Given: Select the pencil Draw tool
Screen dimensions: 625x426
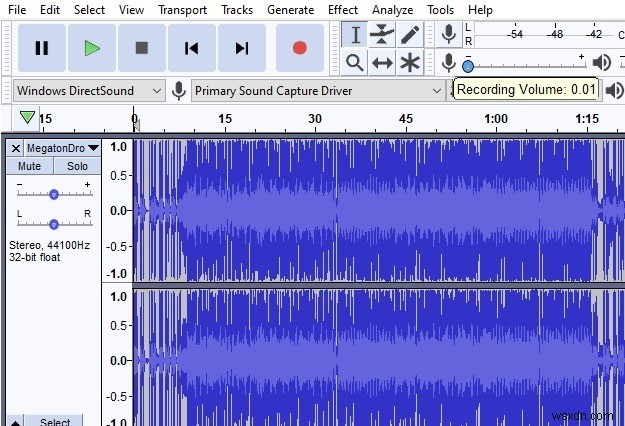Looking at the screenshot, I should [x=410, y=35].
